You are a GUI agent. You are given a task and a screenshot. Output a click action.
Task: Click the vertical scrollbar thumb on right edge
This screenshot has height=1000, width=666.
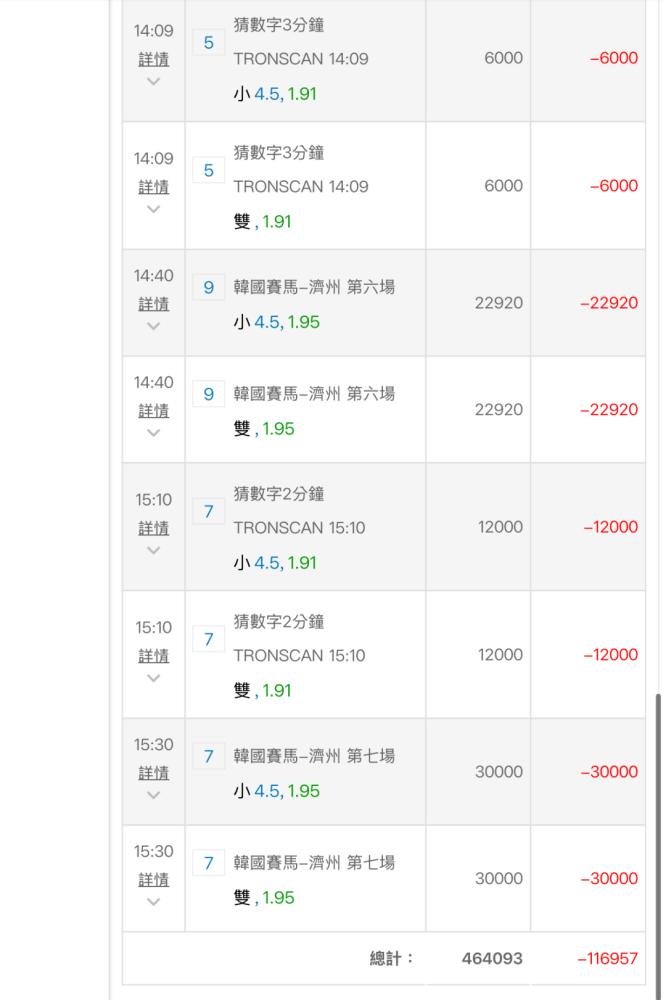pos(658,846)
